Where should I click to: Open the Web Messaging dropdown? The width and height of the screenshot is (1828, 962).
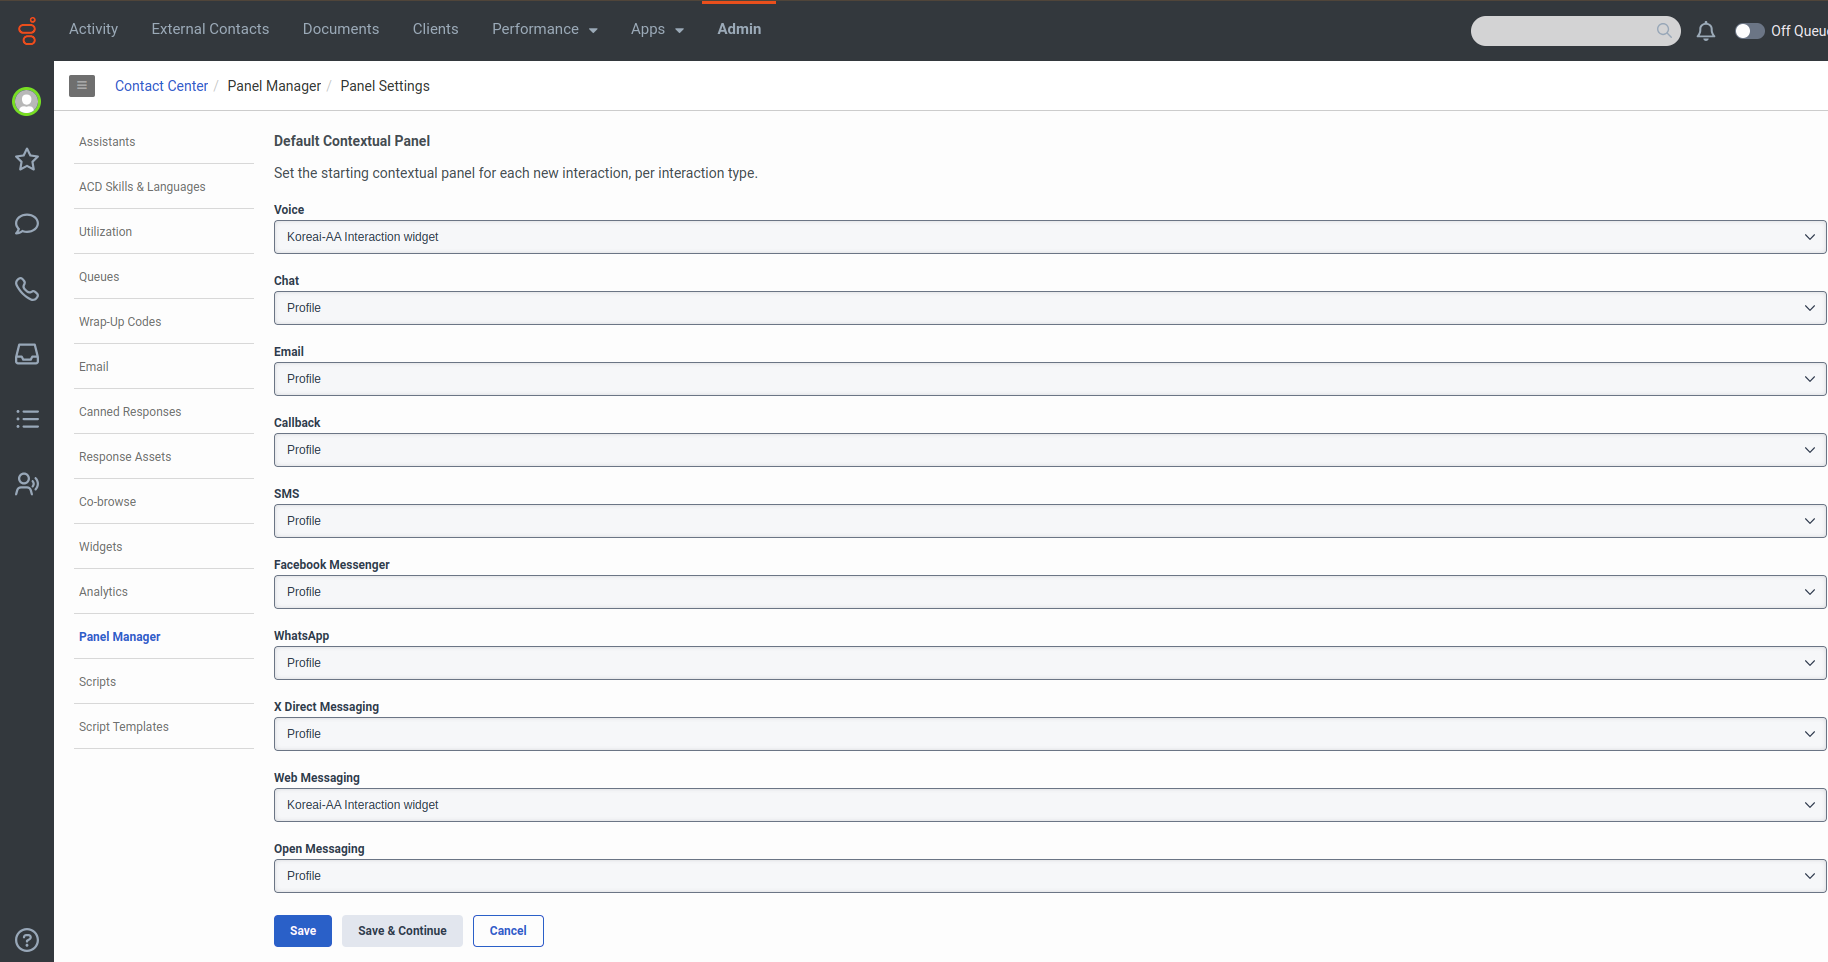[x=1049, y=805]
